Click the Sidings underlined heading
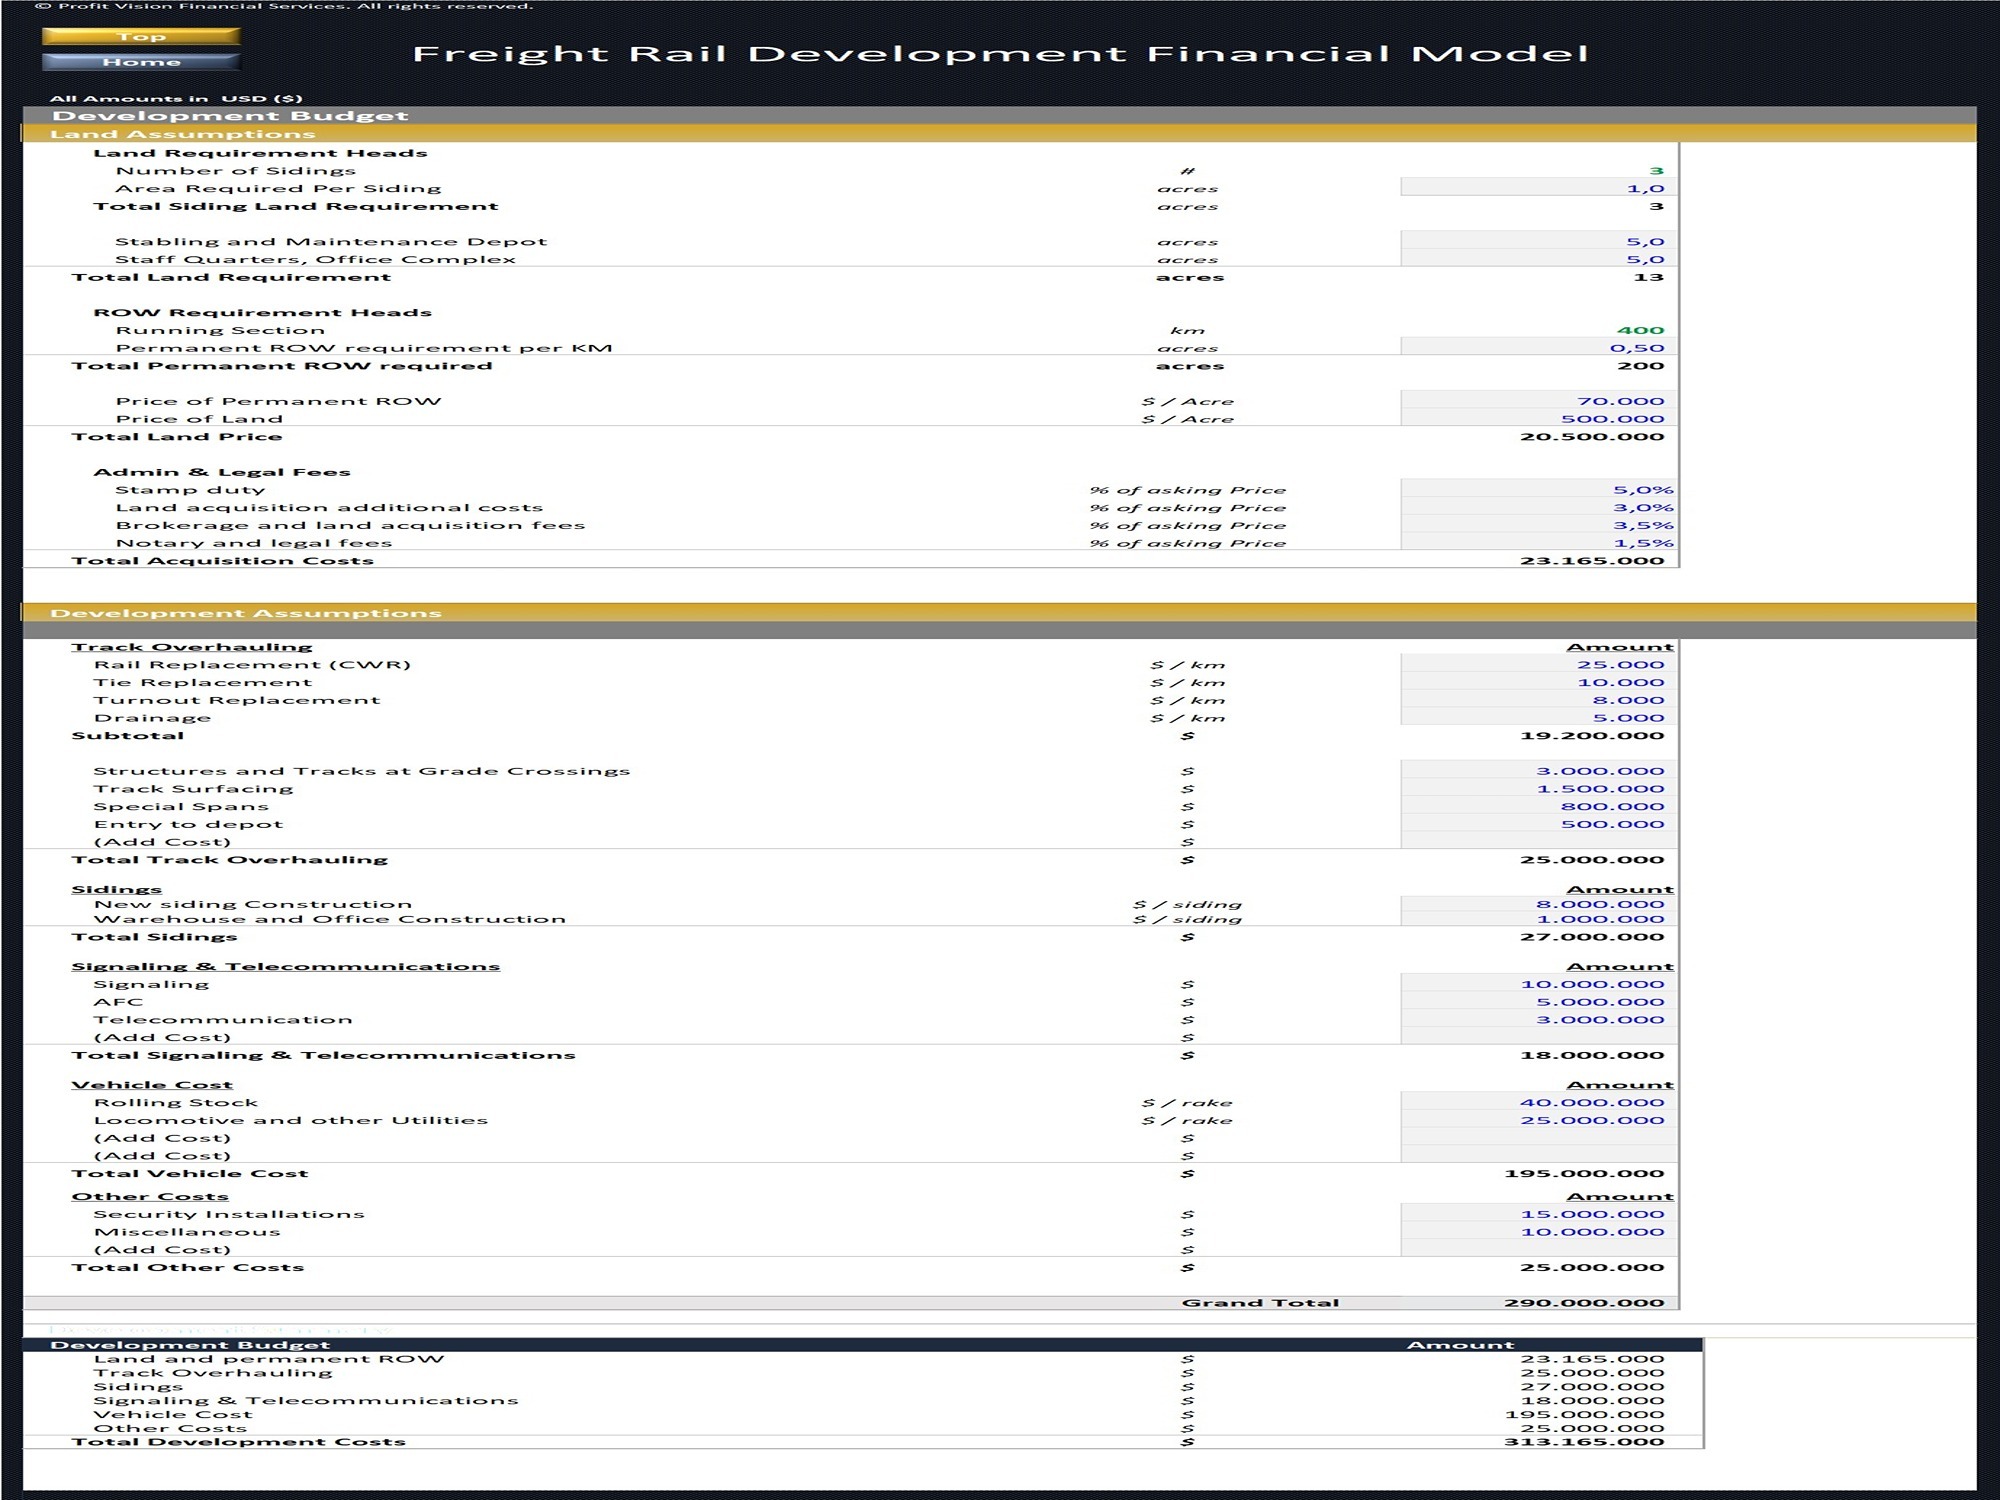Image resolution: width=2000 pixels, height=1500 pixels. tap(116, 890)
